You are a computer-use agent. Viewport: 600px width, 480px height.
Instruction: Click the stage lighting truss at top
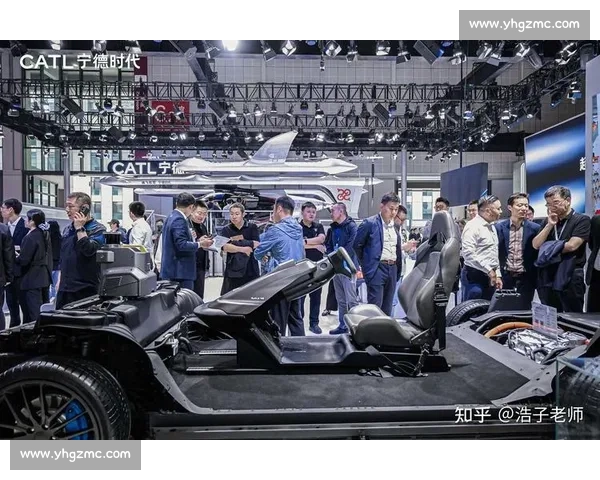[x=300, y=92]
